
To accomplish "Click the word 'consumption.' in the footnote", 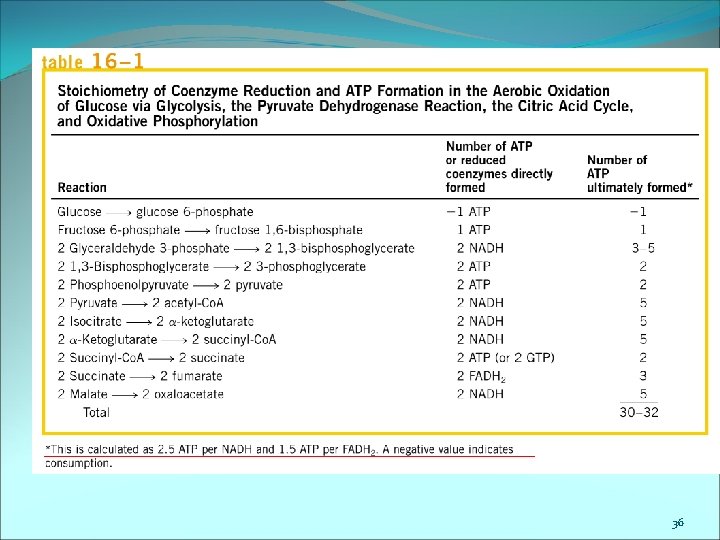I will (79, 463).
